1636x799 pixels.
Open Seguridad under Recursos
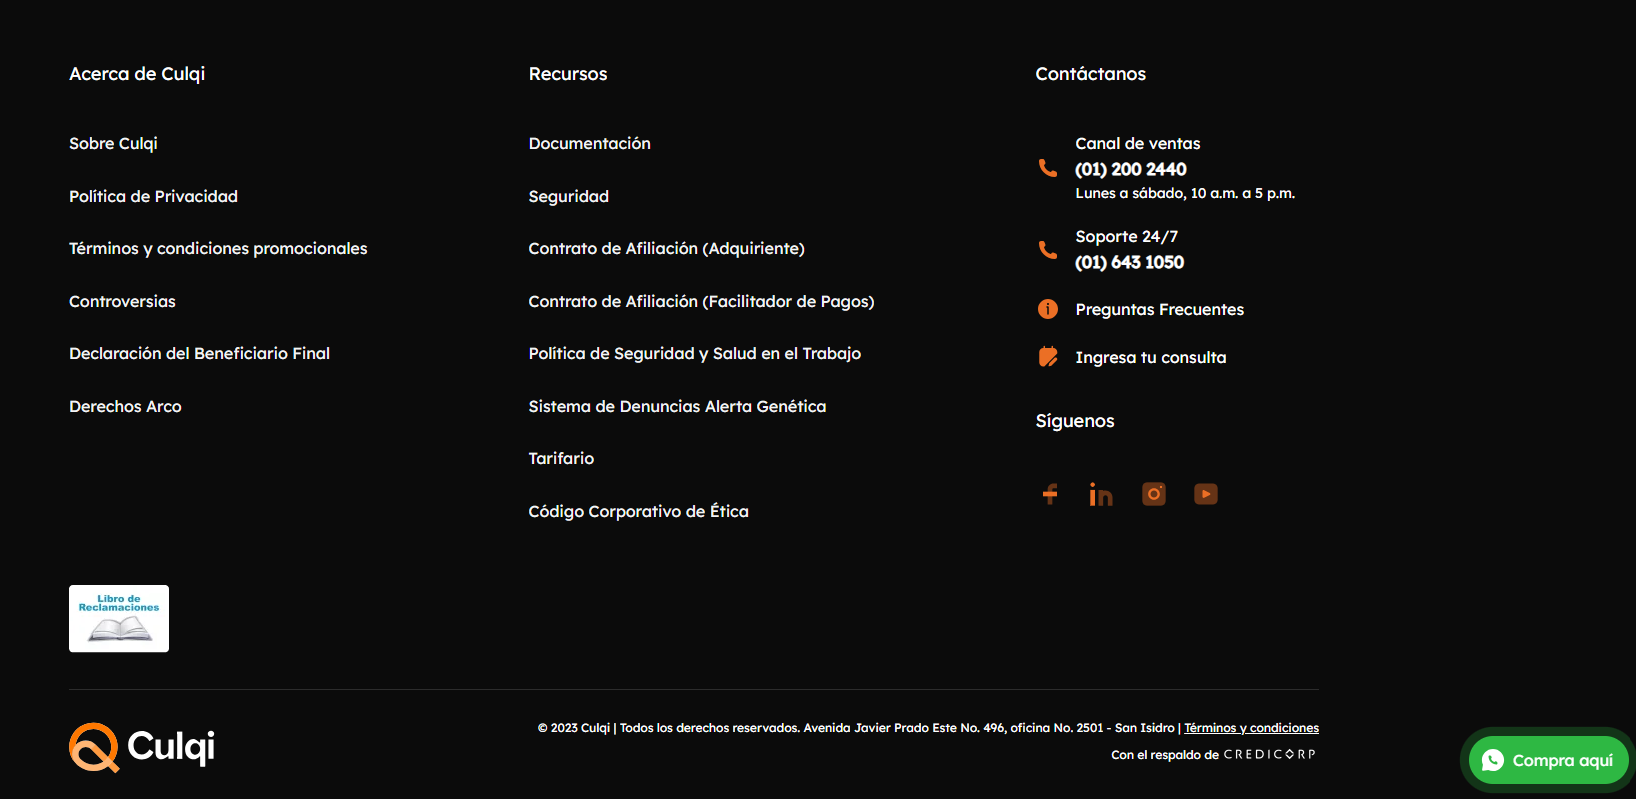(x=568, y=197)
